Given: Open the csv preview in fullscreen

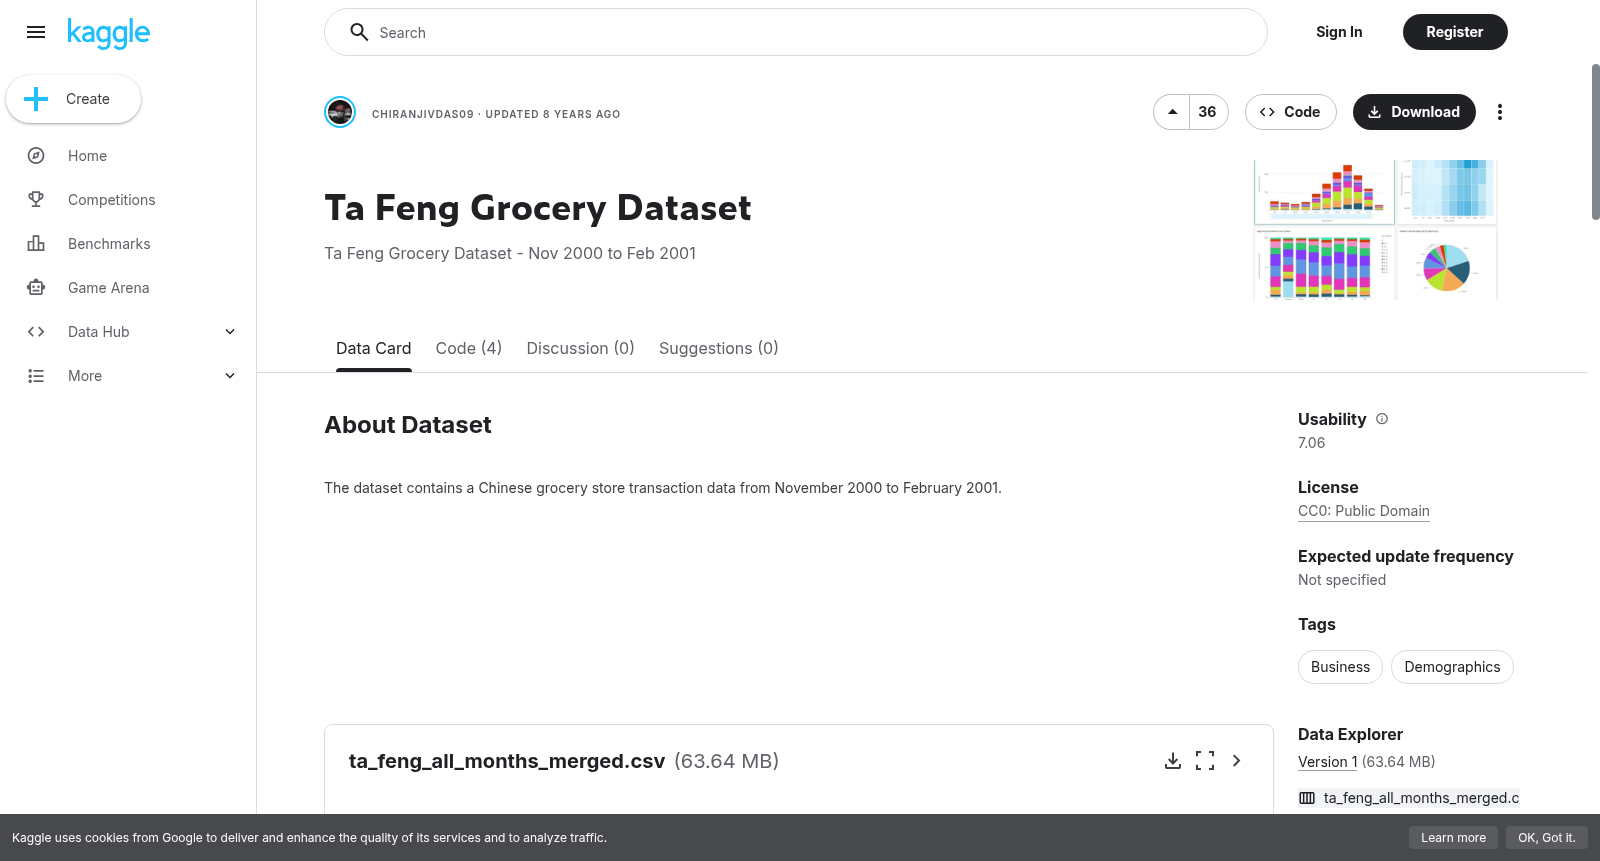Looking at the screenshot, I should tap(1205, 761).
